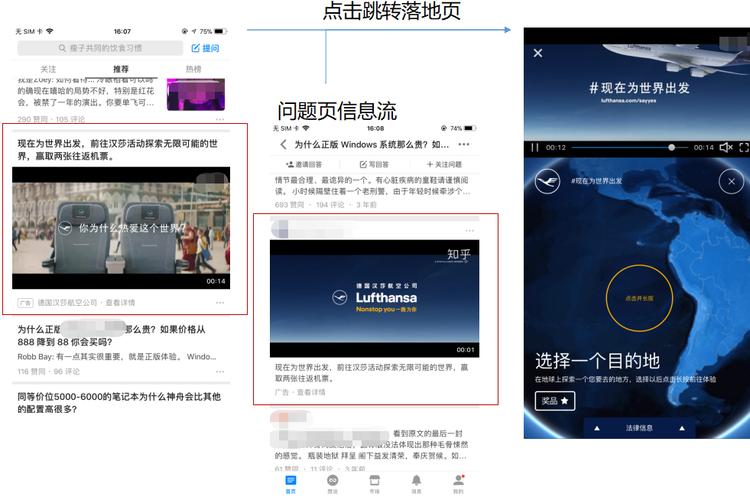Open the purple thumbnail in the top feed answer
This screenshot has height=500, width=750.
click(196, 94)
